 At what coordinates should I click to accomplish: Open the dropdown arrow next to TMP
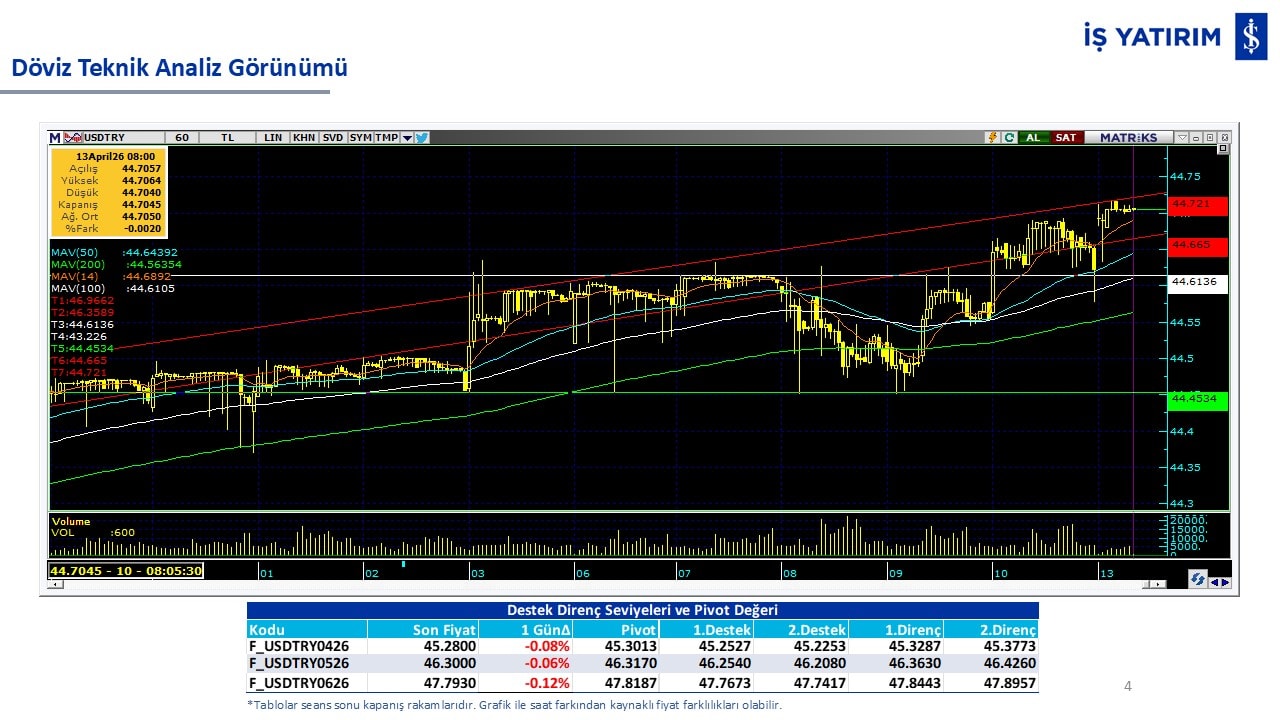[x=407, y=137]
